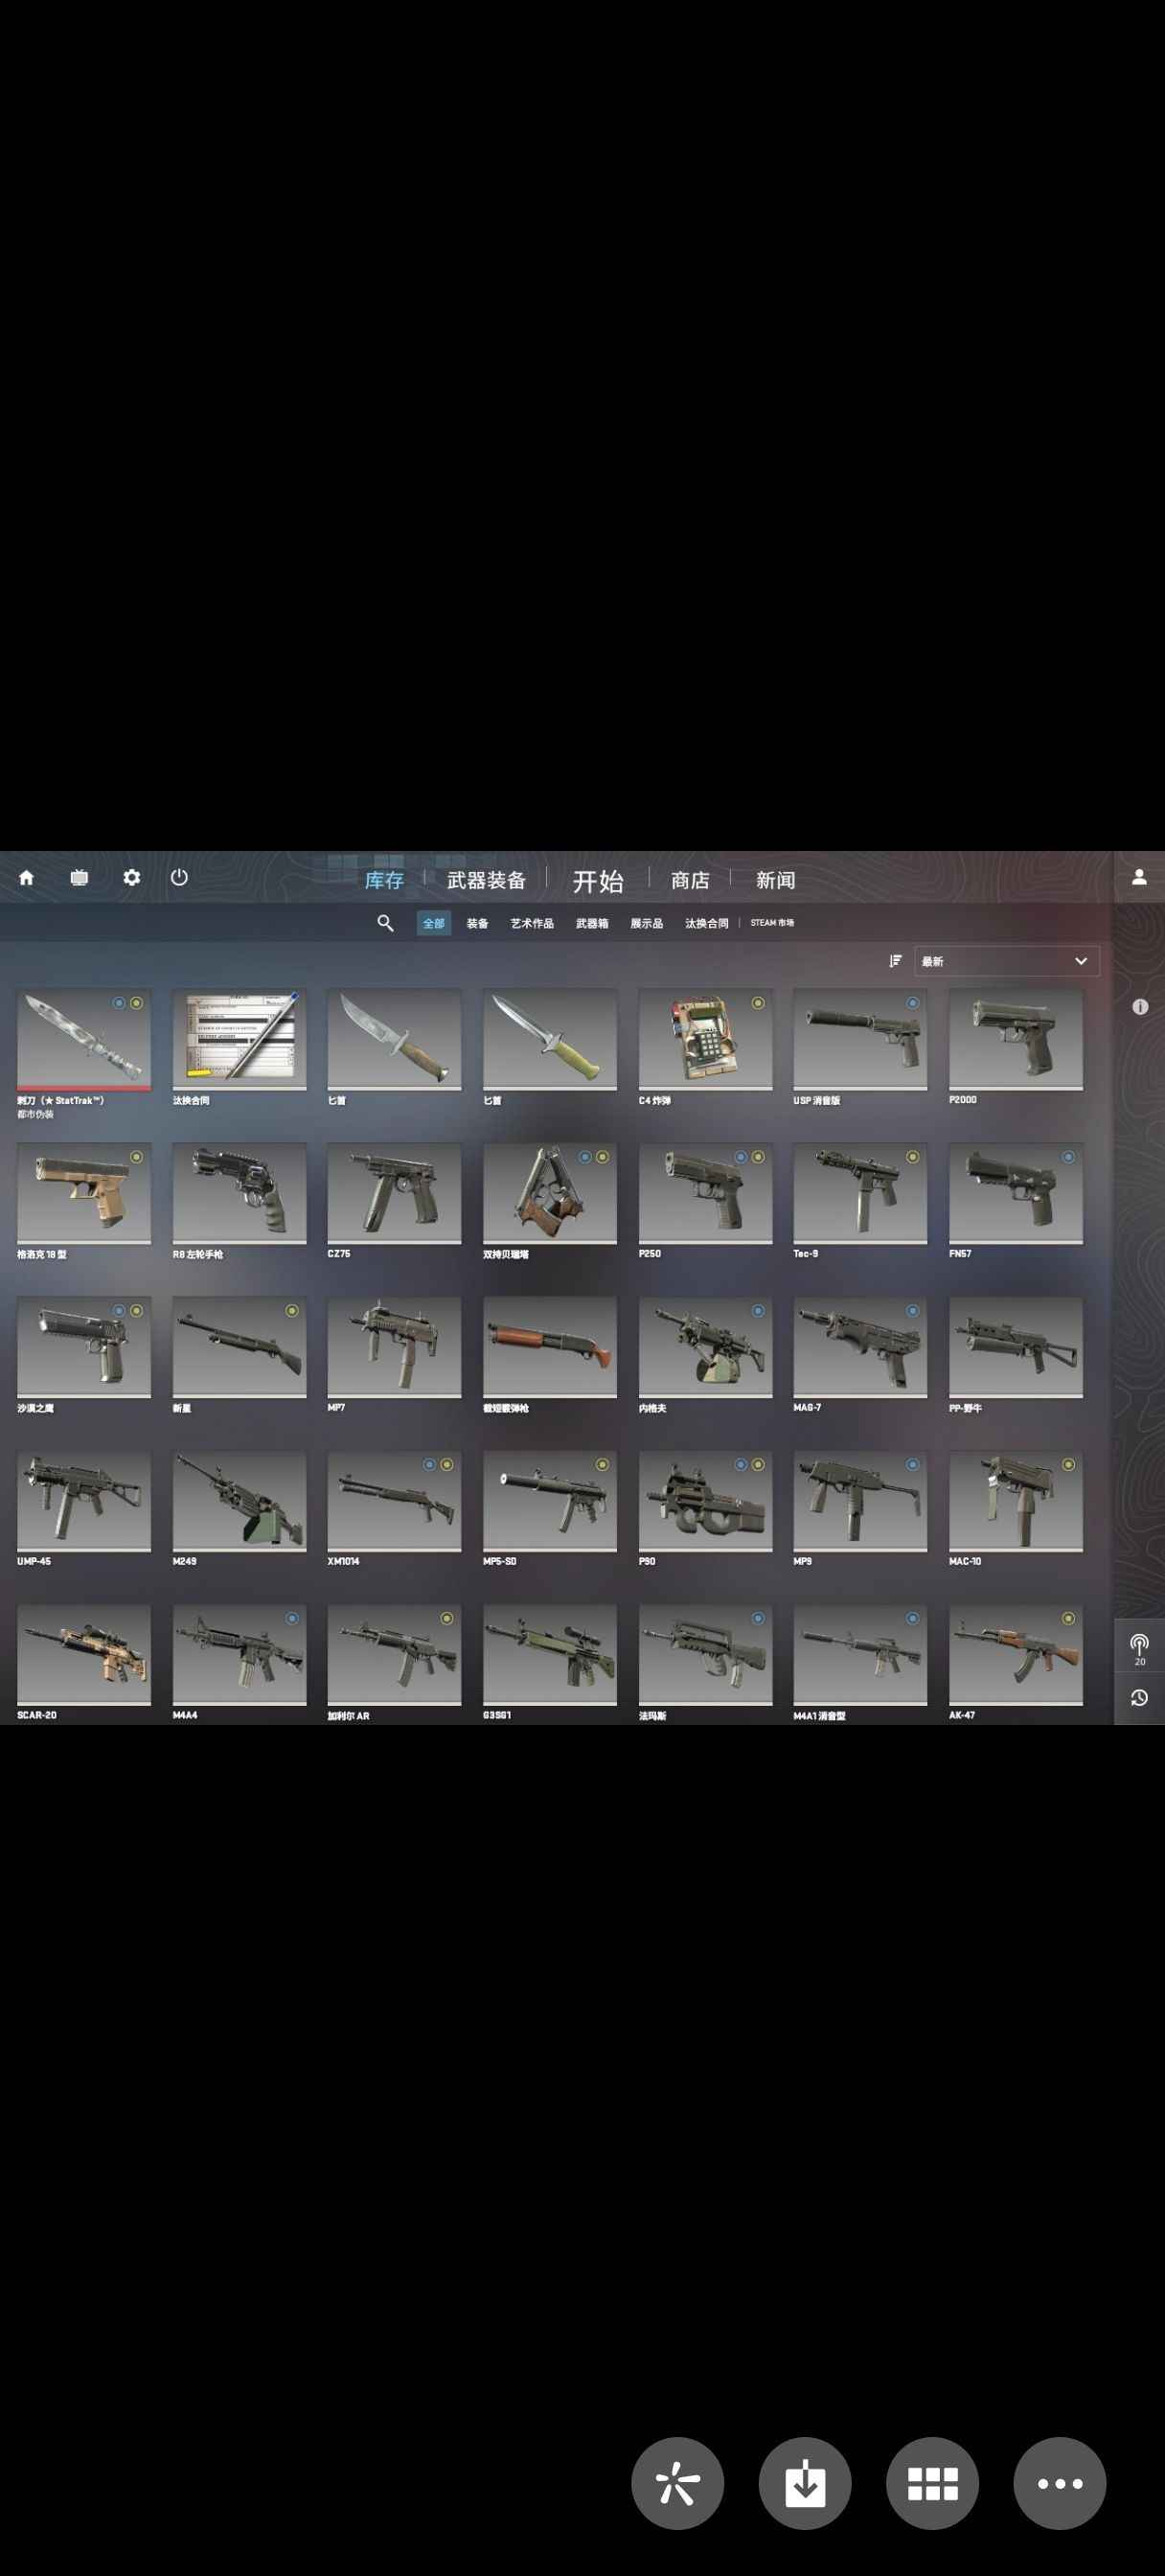Select the 法玛斯 rifle item

tap(705, 1663)
